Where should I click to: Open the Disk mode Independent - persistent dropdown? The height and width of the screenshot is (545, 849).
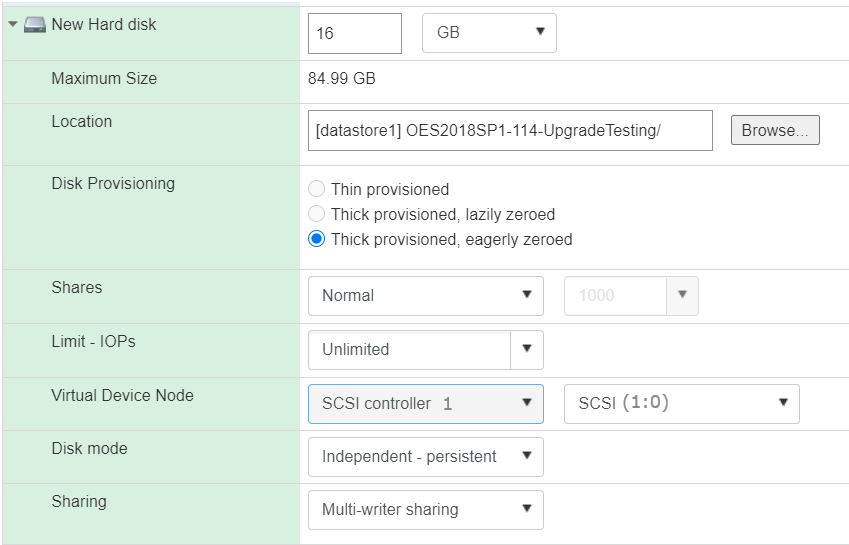tap(425, 456)
